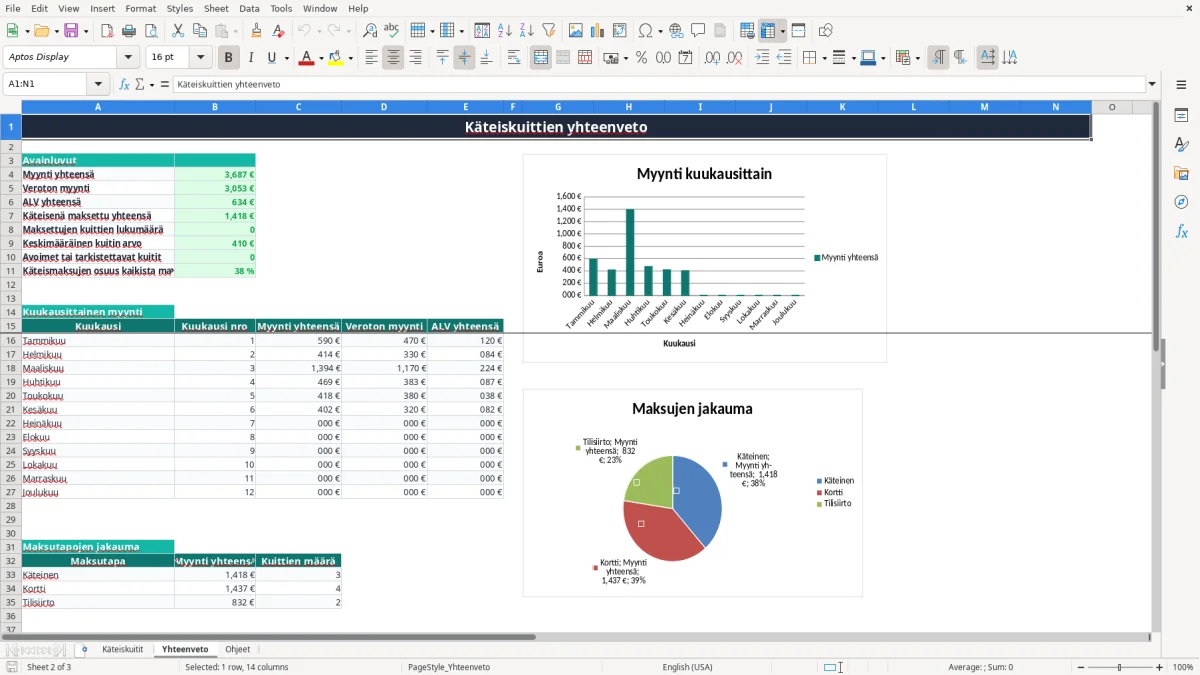Click the Sort Descending icon
The width and height of the screenshot is (1200, 675).
click(x=526, y=31)
